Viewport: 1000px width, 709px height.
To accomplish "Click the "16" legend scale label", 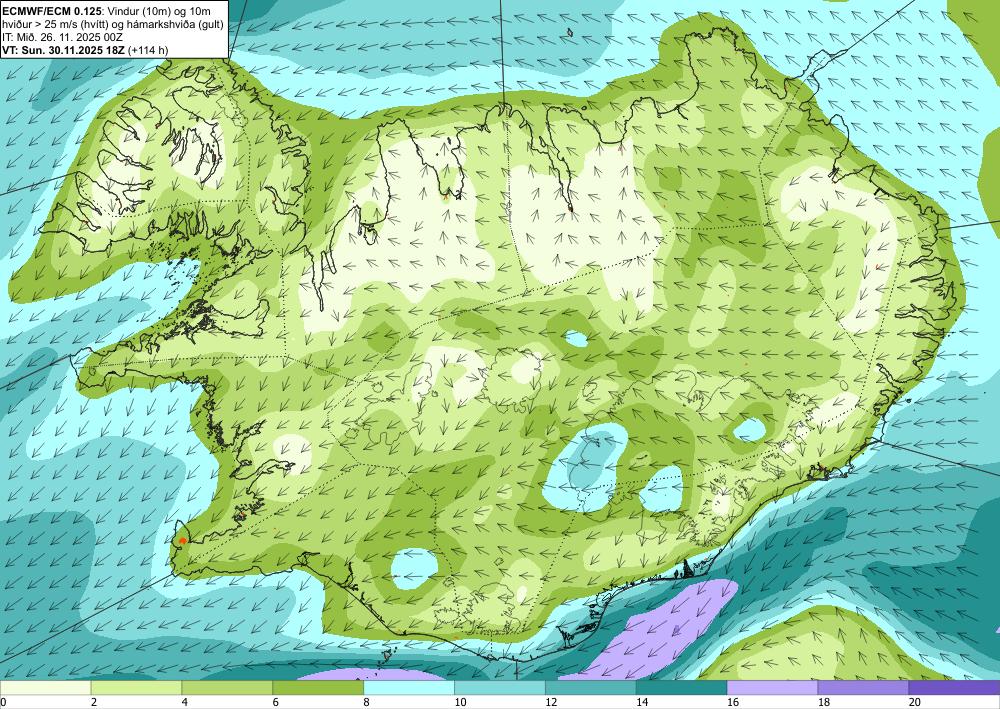I will pyautogui.click(x=733, y=703).
